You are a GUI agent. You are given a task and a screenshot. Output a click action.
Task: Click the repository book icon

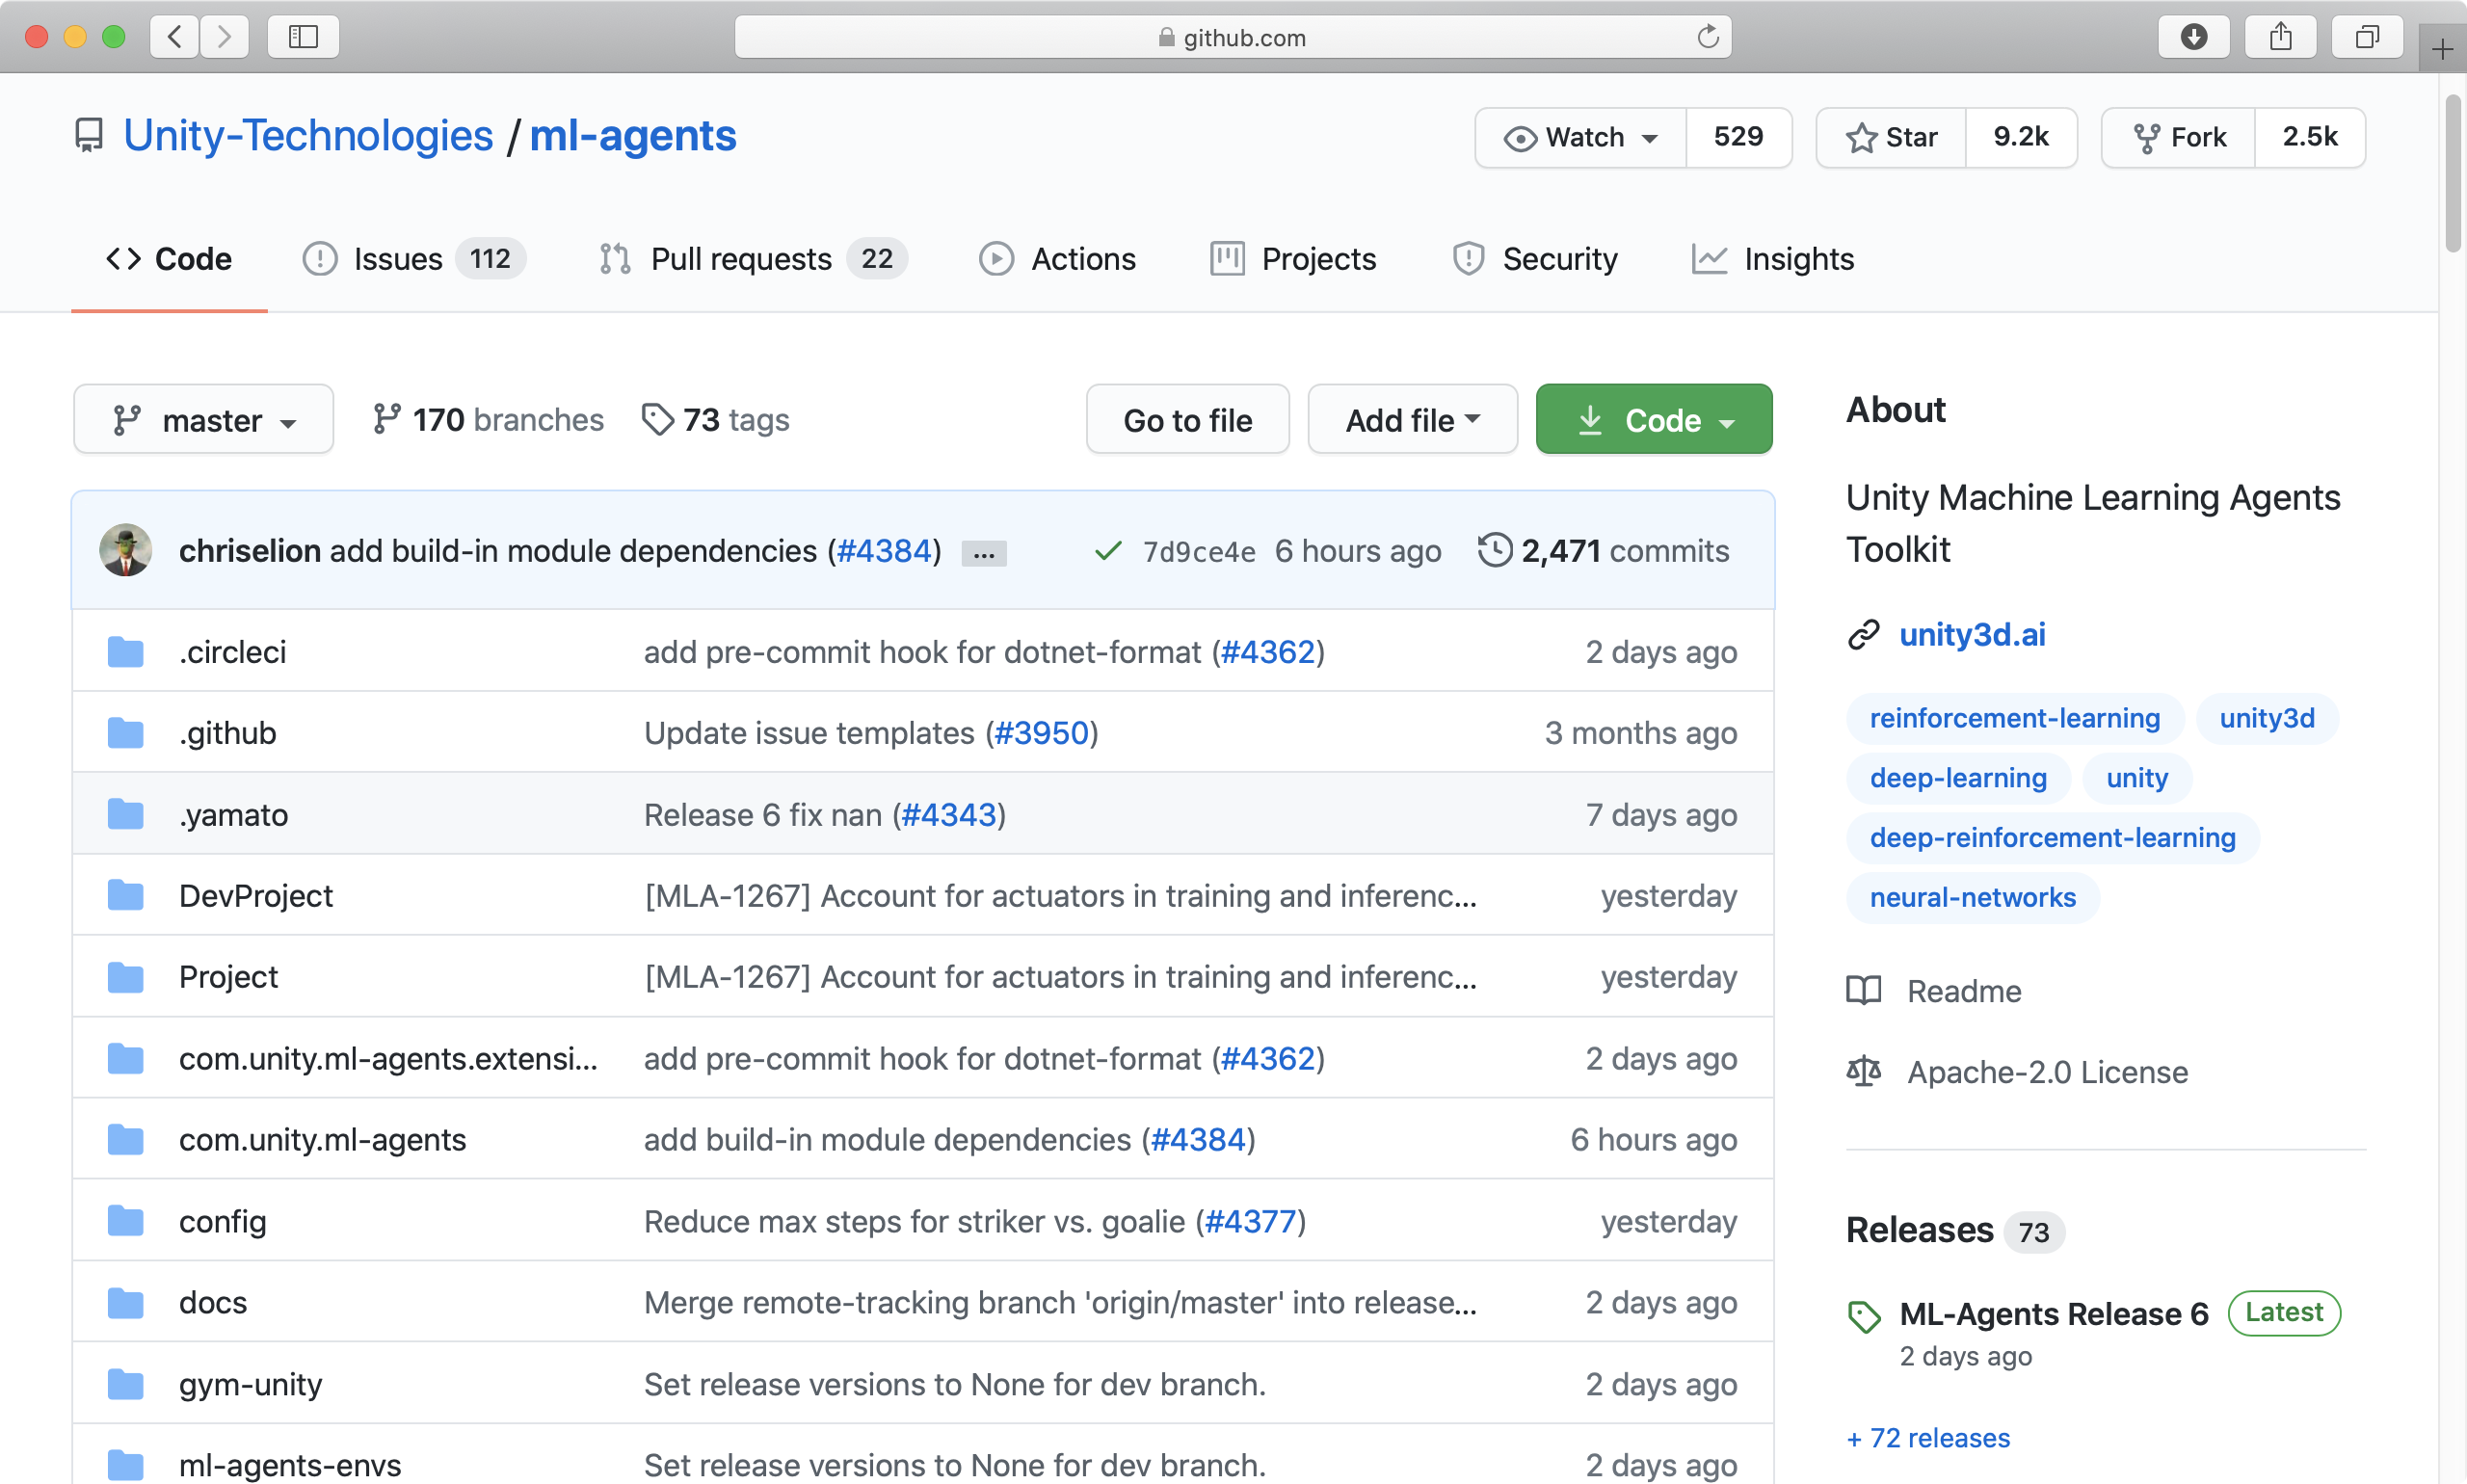[89, 136]
